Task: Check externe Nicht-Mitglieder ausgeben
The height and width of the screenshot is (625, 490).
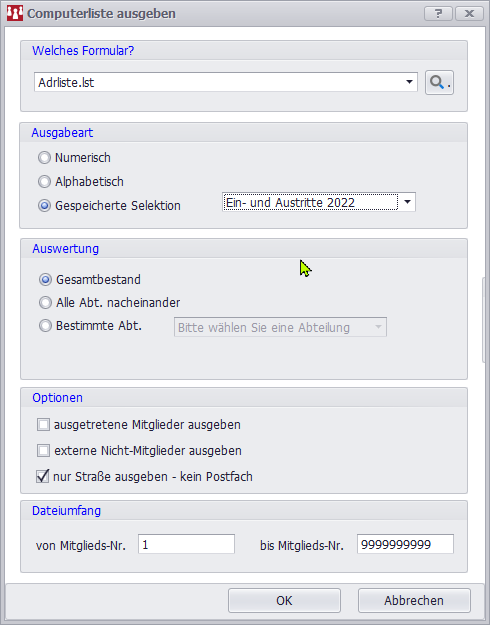Action: click(43, 450)
